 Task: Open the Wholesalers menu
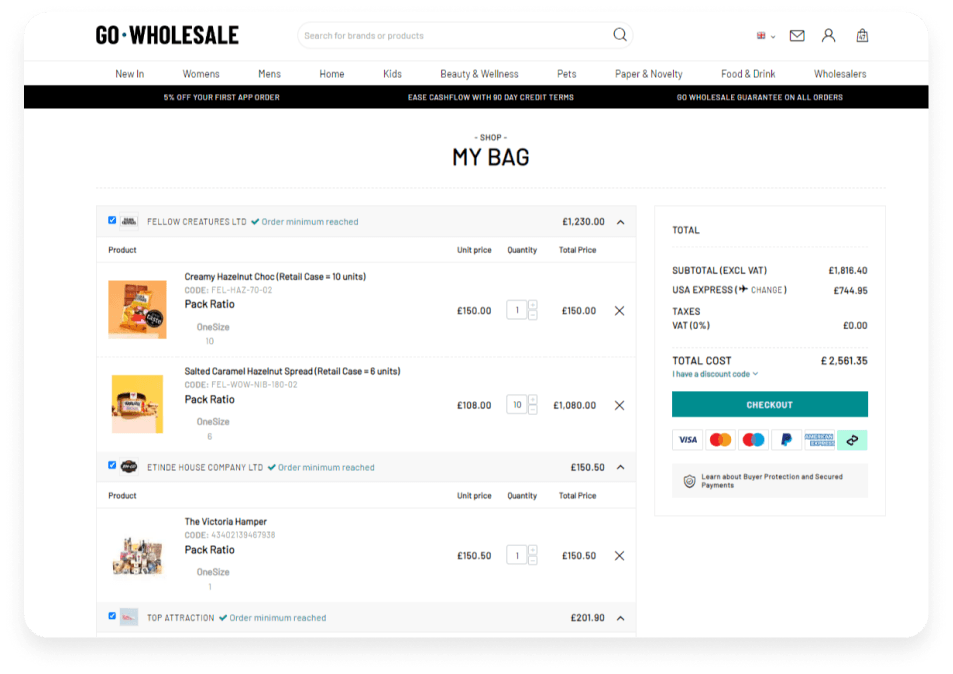(840, 74)
